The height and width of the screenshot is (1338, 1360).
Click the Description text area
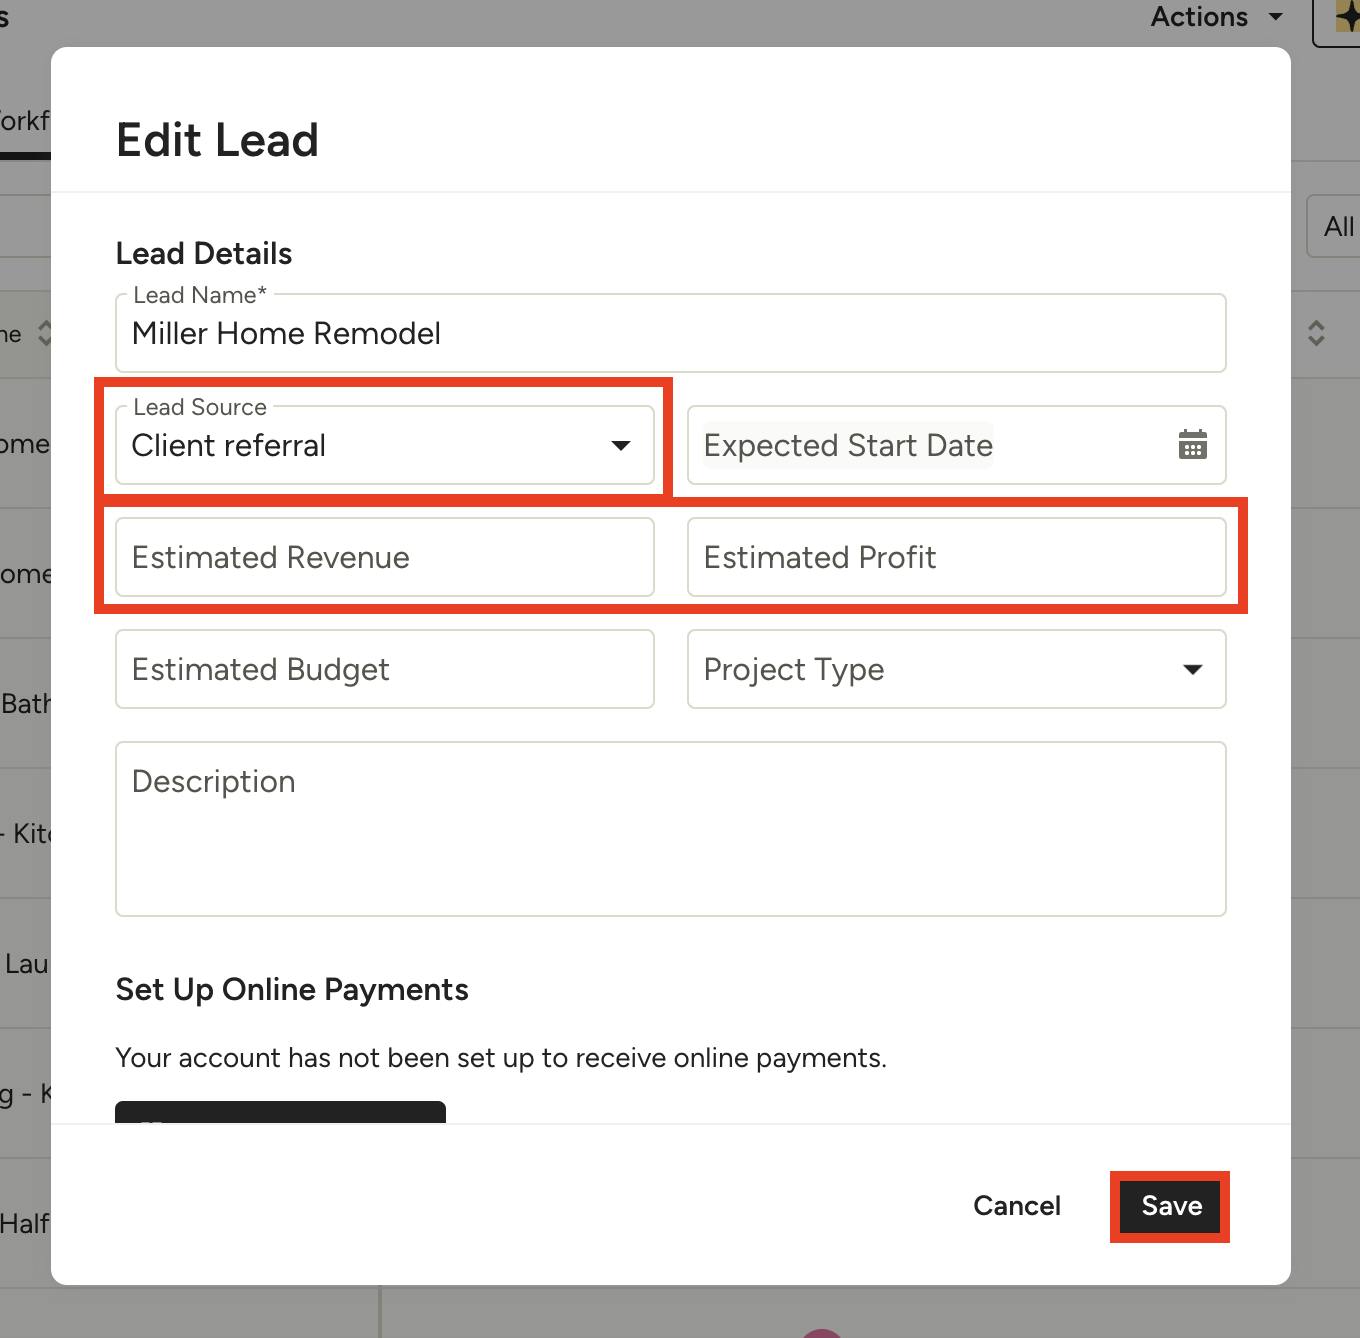coord(670,828)
